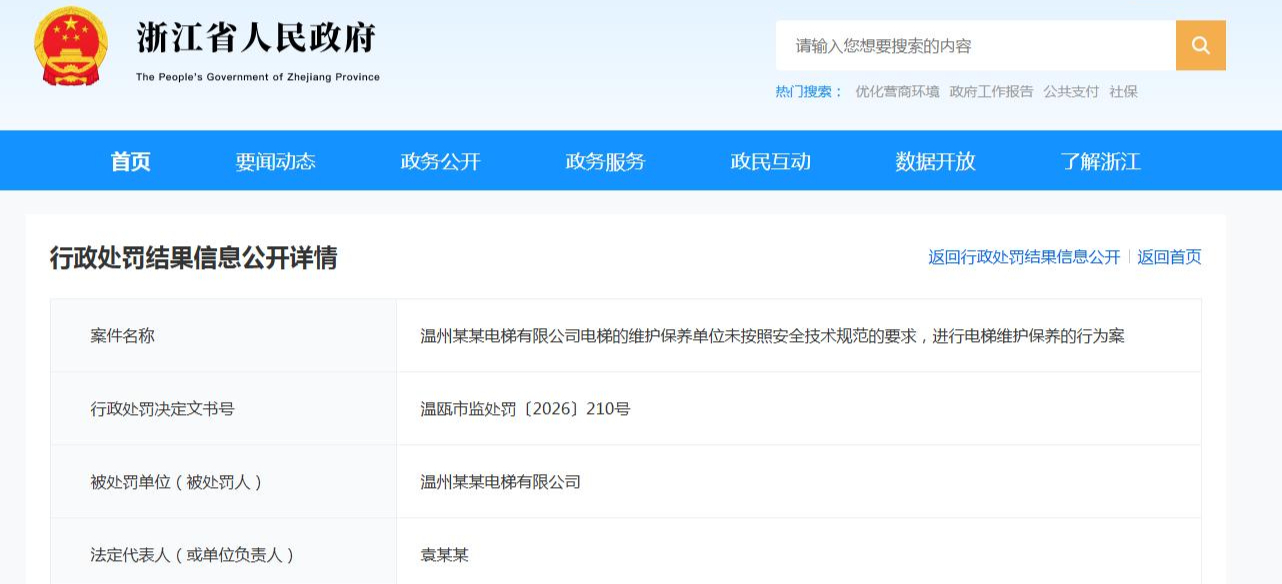Click the English subtitle People's Government of Zhejiang
1282x584 pixels.
pyautogui.click(x=258, y=77)
